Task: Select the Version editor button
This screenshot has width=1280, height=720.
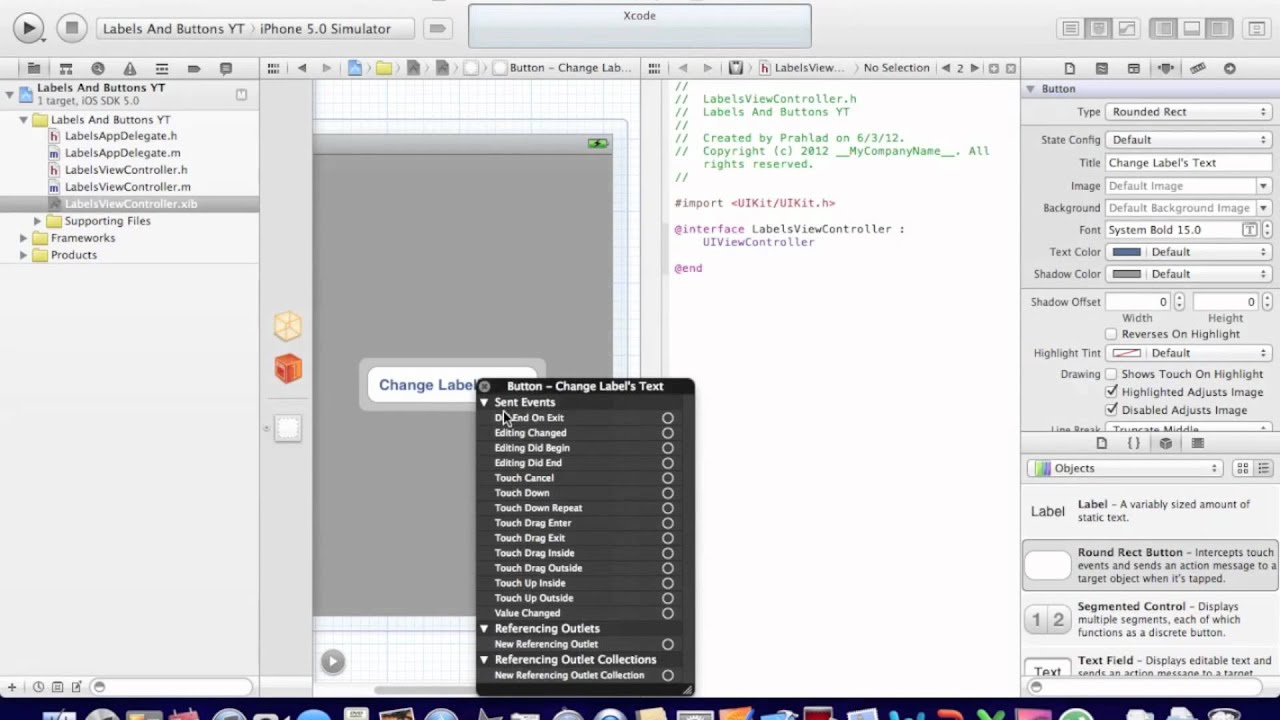Action: (x=1127, y=29)
